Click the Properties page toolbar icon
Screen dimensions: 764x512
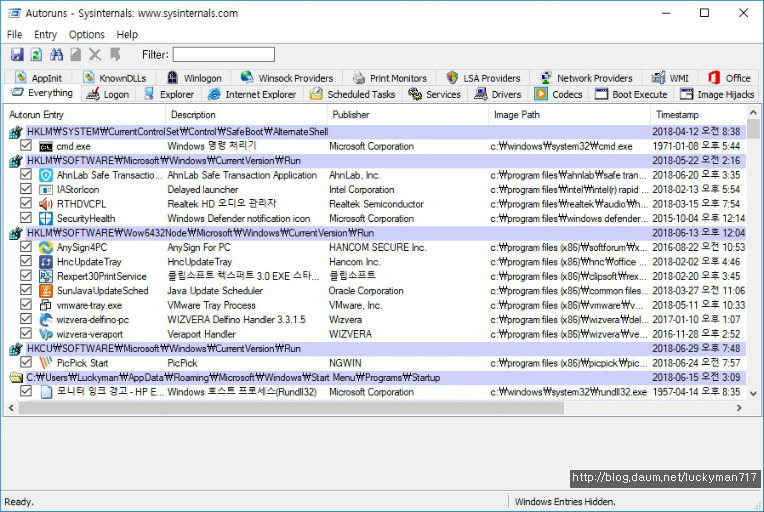pyautogui.click(x=76, y=54)
